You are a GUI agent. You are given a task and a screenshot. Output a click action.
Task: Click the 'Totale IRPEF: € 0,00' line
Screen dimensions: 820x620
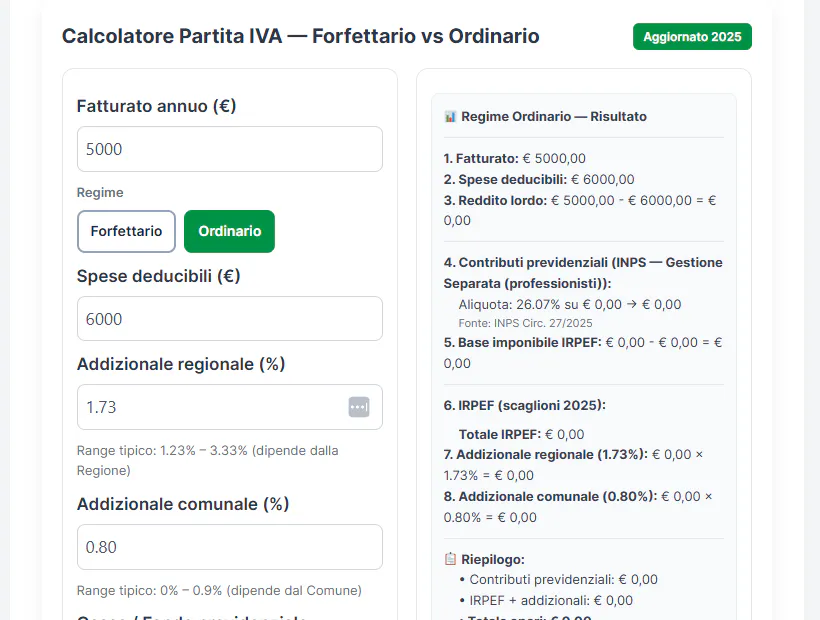521,434
